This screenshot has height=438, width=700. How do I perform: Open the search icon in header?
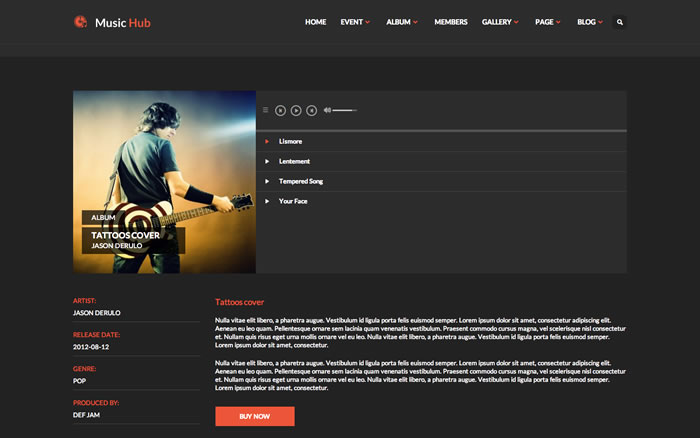tap(620, 22)
